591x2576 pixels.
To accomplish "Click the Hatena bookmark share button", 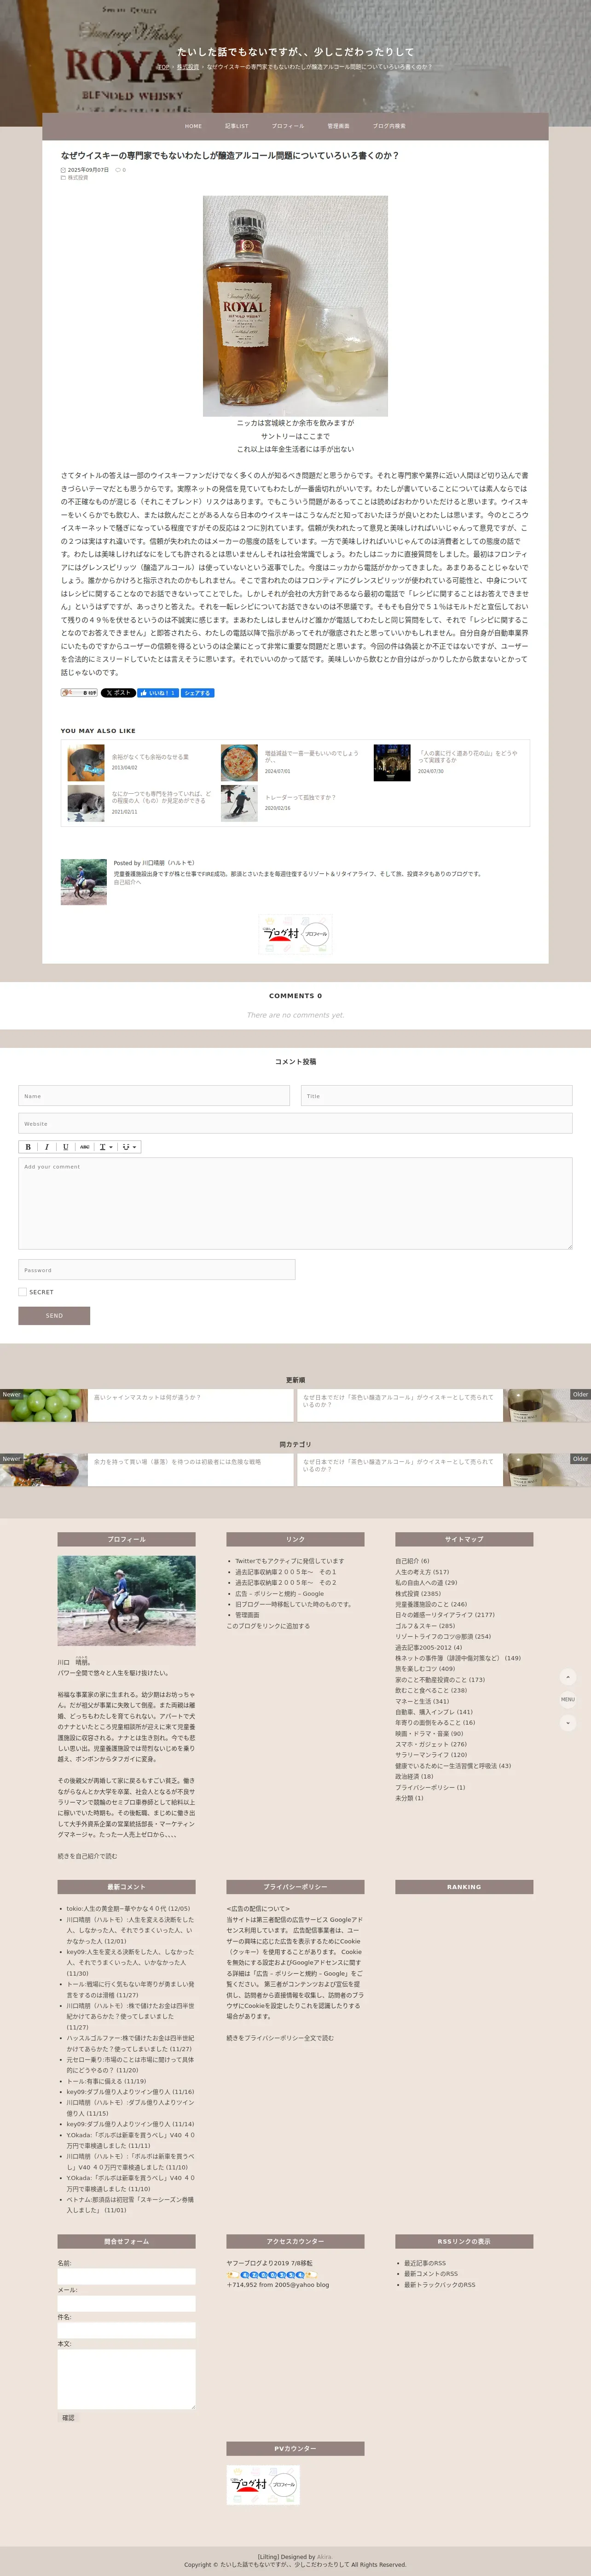I will [79, 692].
